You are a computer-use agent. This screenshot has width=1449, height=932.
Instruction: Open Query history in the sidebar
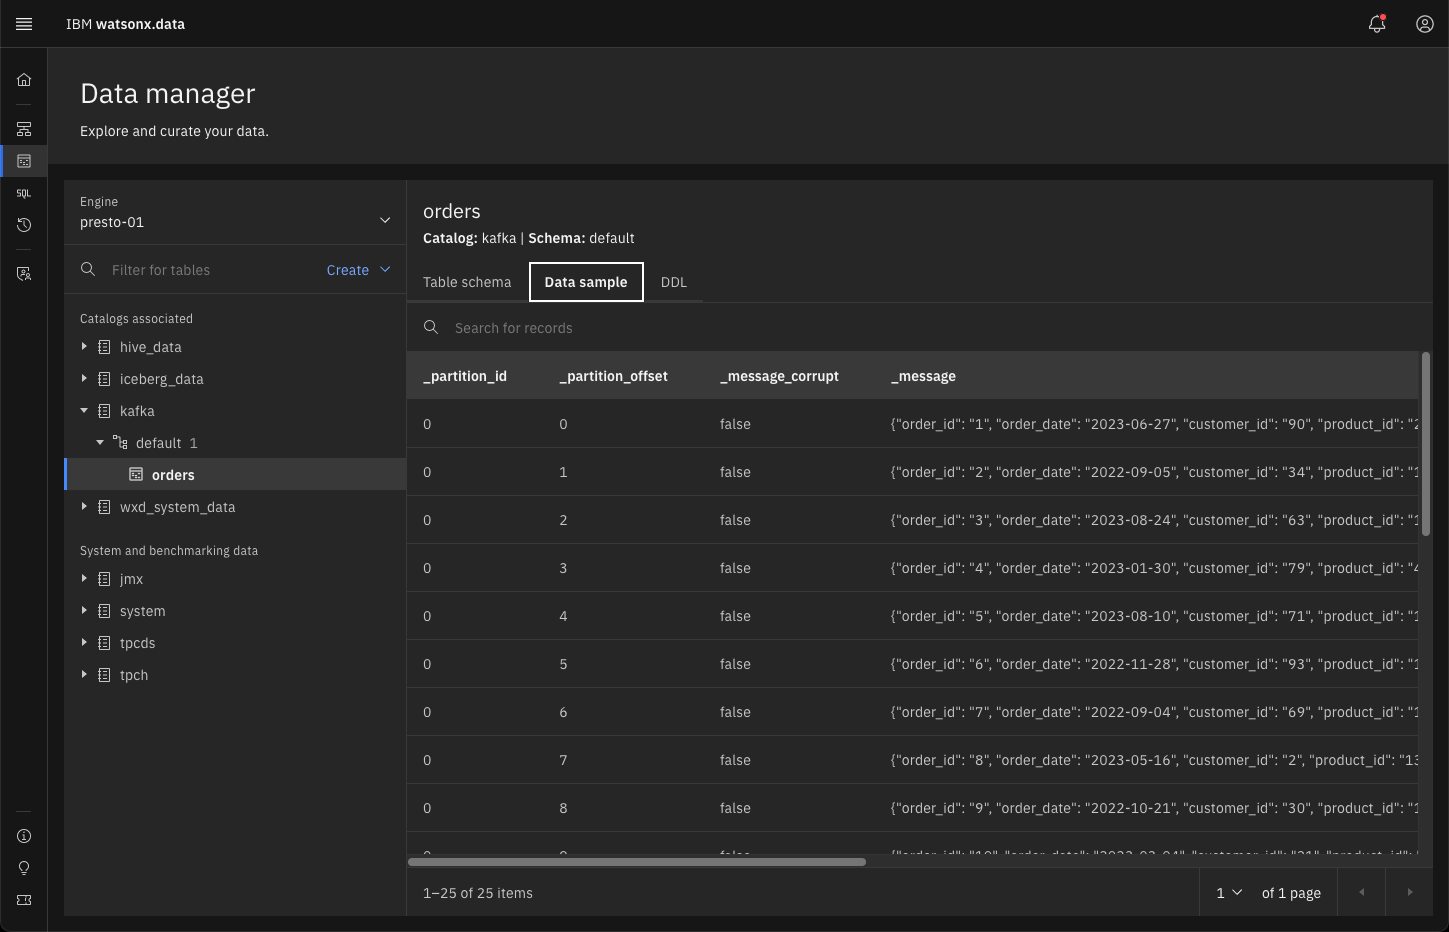click(x=24, y=225)
